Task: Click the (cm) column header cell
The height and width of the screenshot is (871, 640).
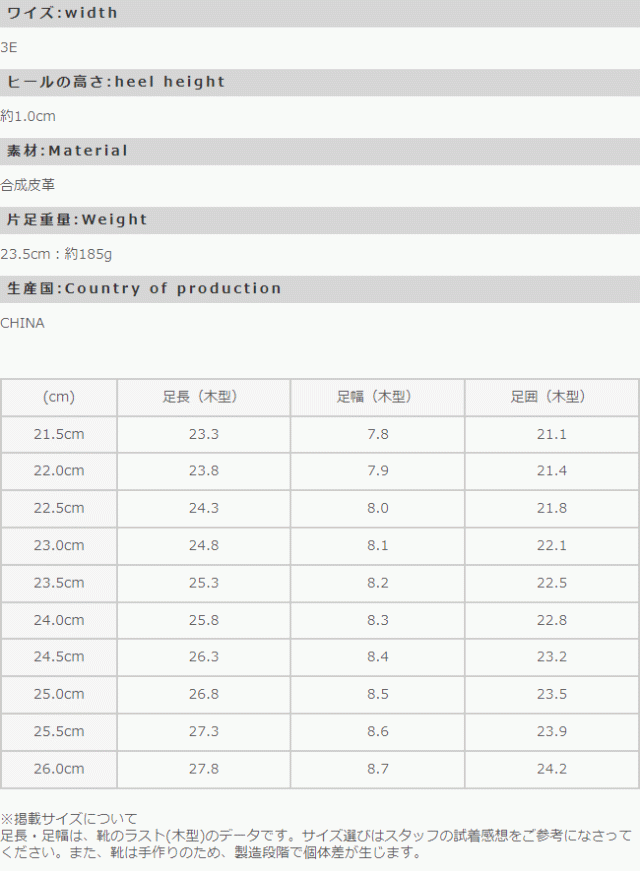Action: coord(59,397)
